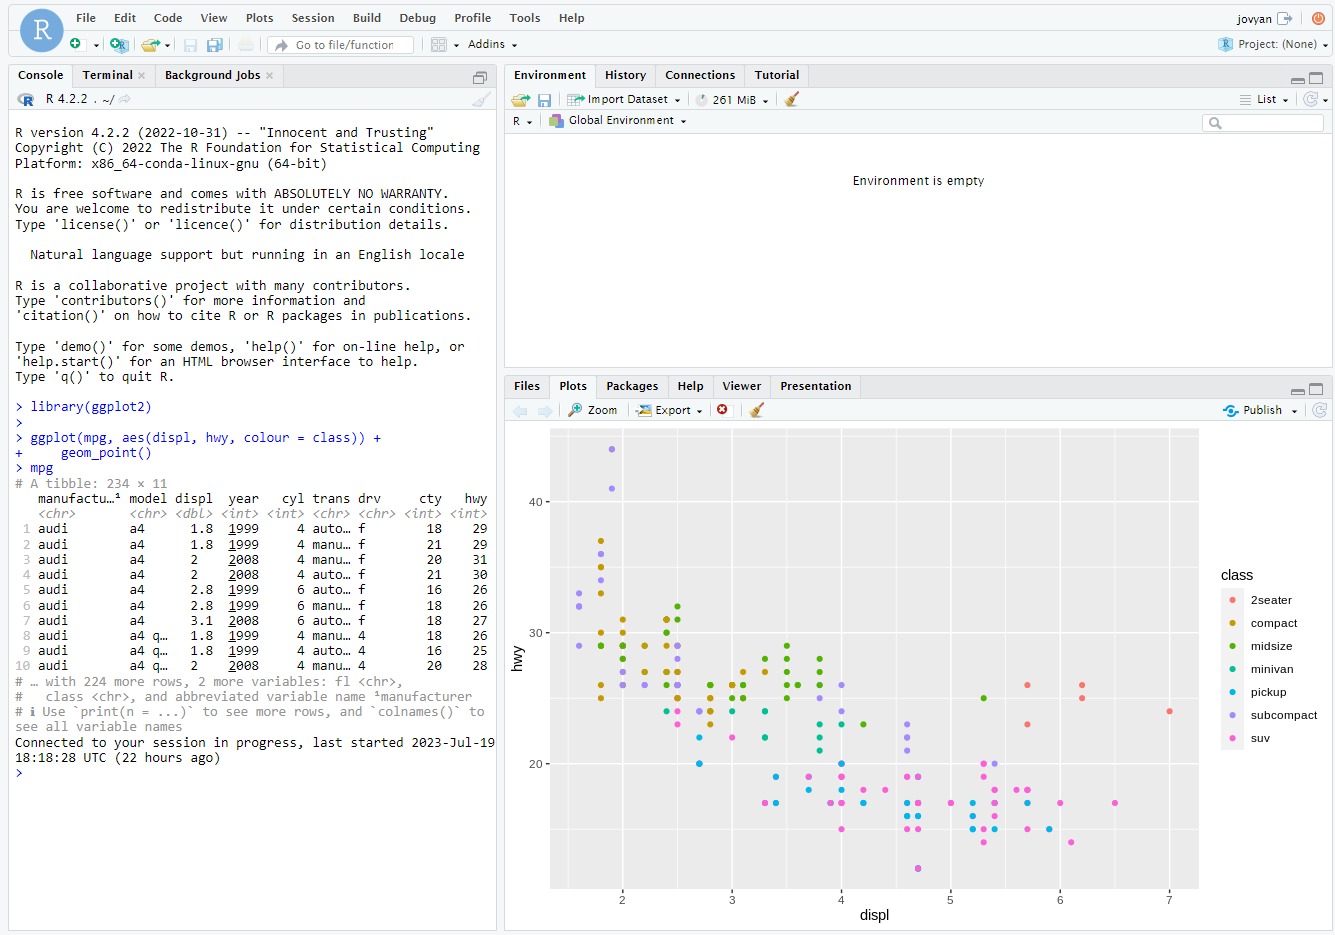Image resolution: width=1335 pixels, height=935 pixels.
Task: Go back to the previous plot
Action: [519, 410]
